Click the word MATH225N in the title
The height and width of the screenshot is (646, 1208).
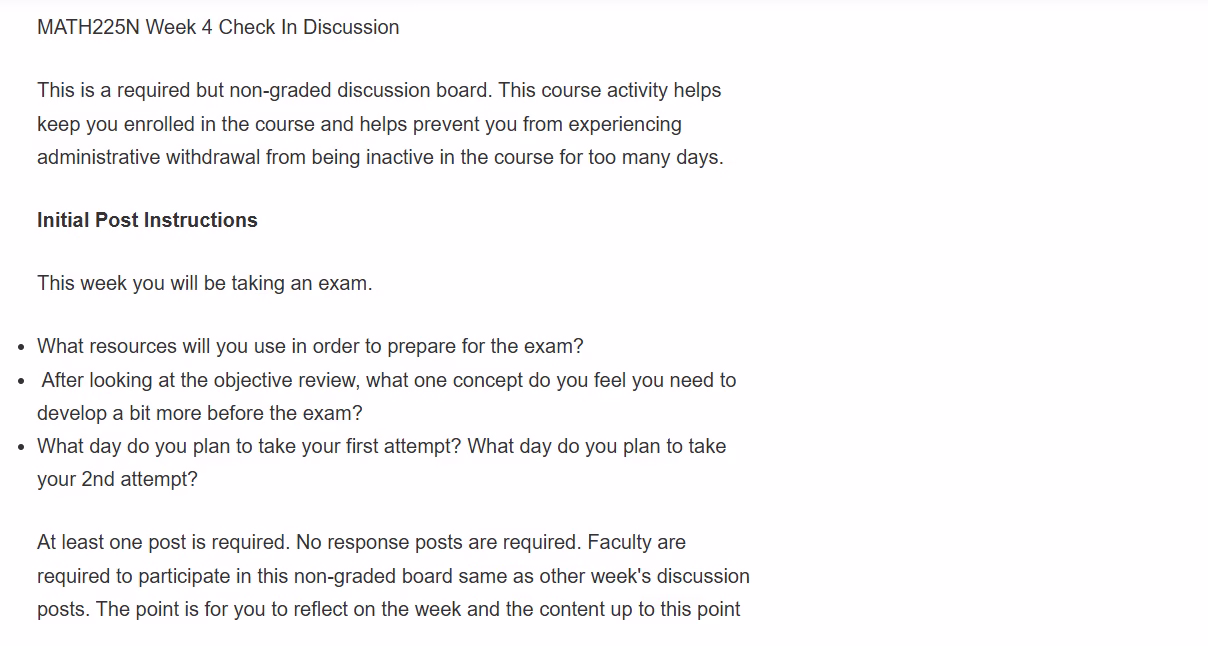pos(88,28)
